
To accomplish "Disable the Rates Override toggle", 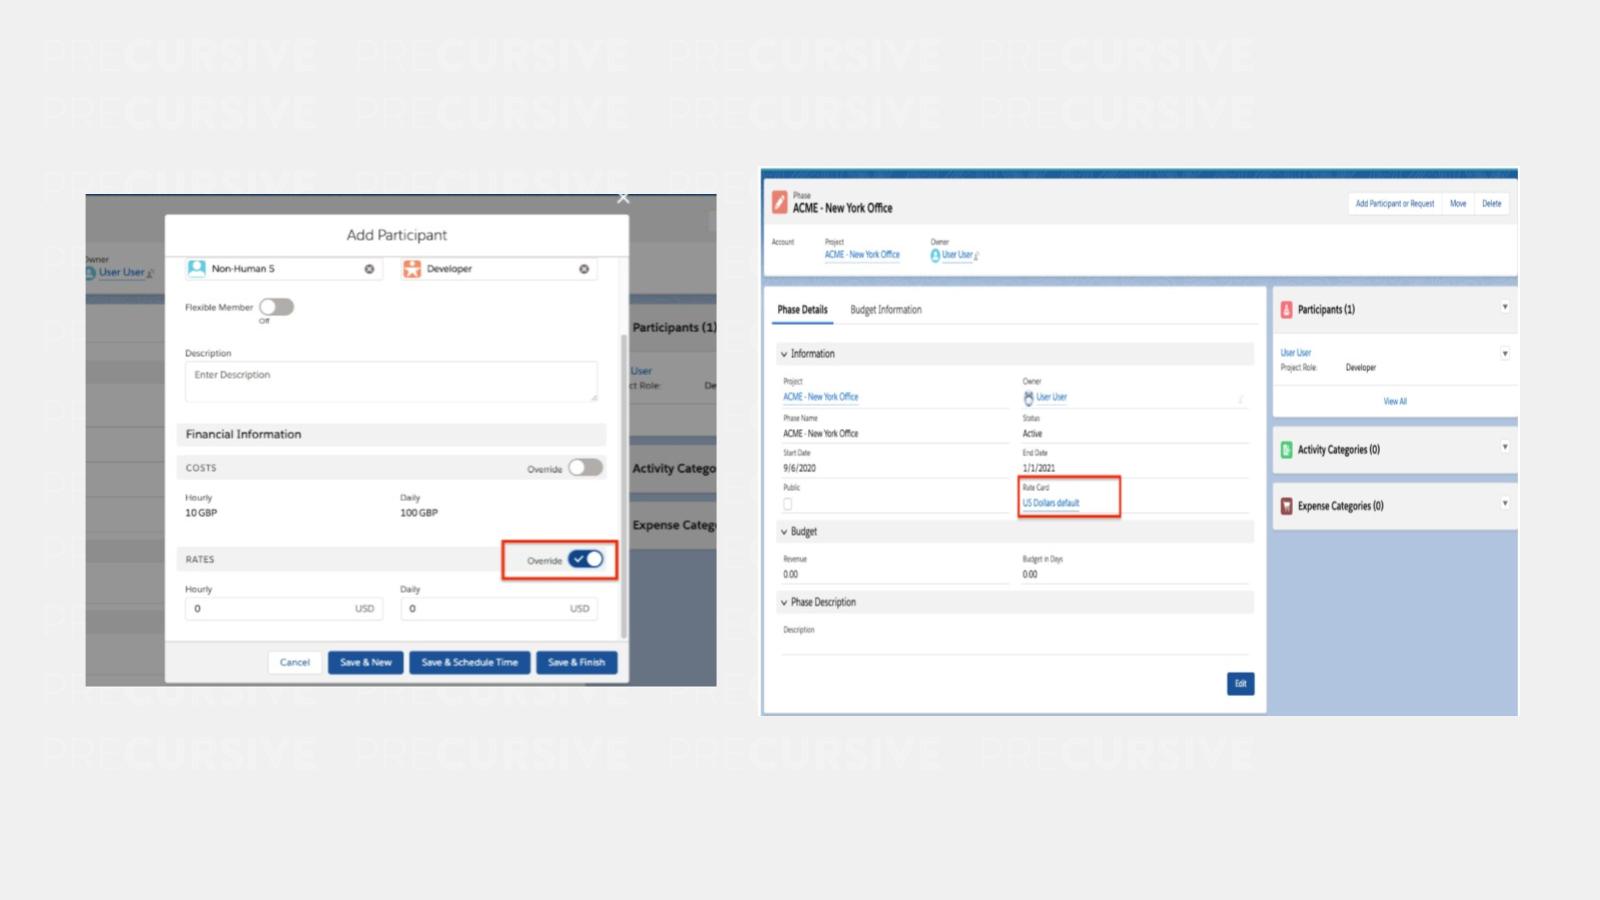I will point(586,559).
